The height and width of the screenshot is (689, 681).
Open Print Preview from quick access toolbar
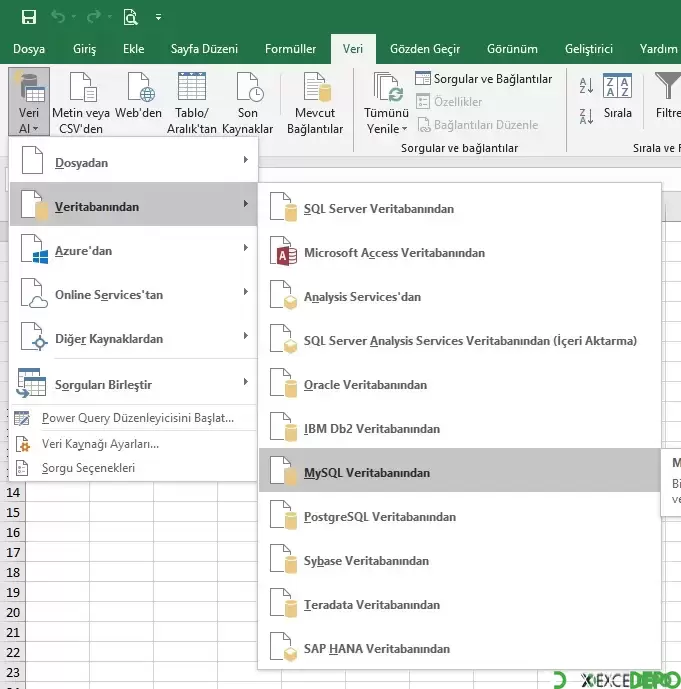tap(130, 17)
